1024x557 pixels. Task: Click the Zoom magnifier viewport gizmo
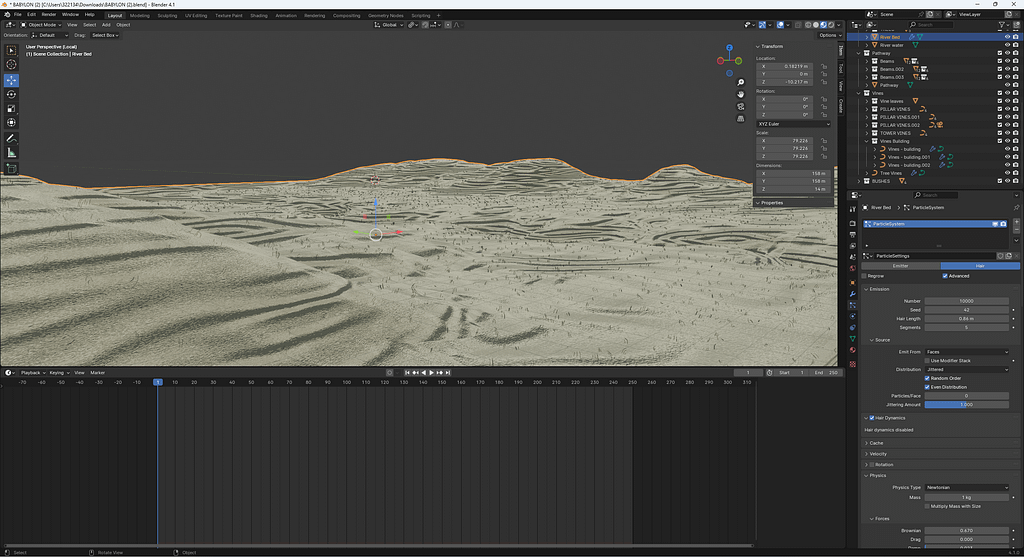pyautogui.click(x=740, y=82)
